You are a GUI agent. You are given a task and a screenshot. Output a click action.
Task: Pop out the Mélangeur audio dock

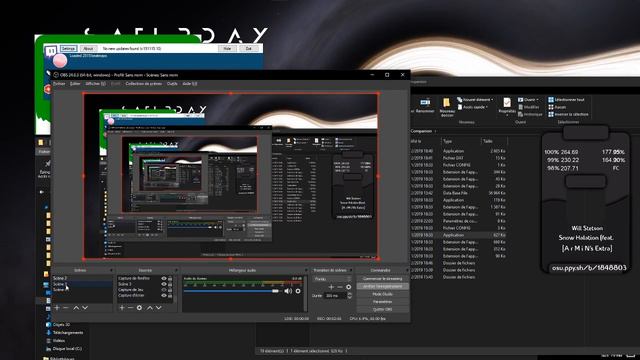coord(306,270)
